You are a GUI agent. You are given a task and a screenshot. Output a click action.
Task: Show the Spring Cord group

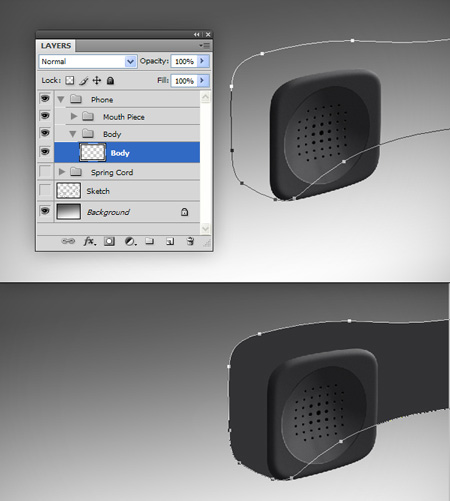[x=45, y=171]
